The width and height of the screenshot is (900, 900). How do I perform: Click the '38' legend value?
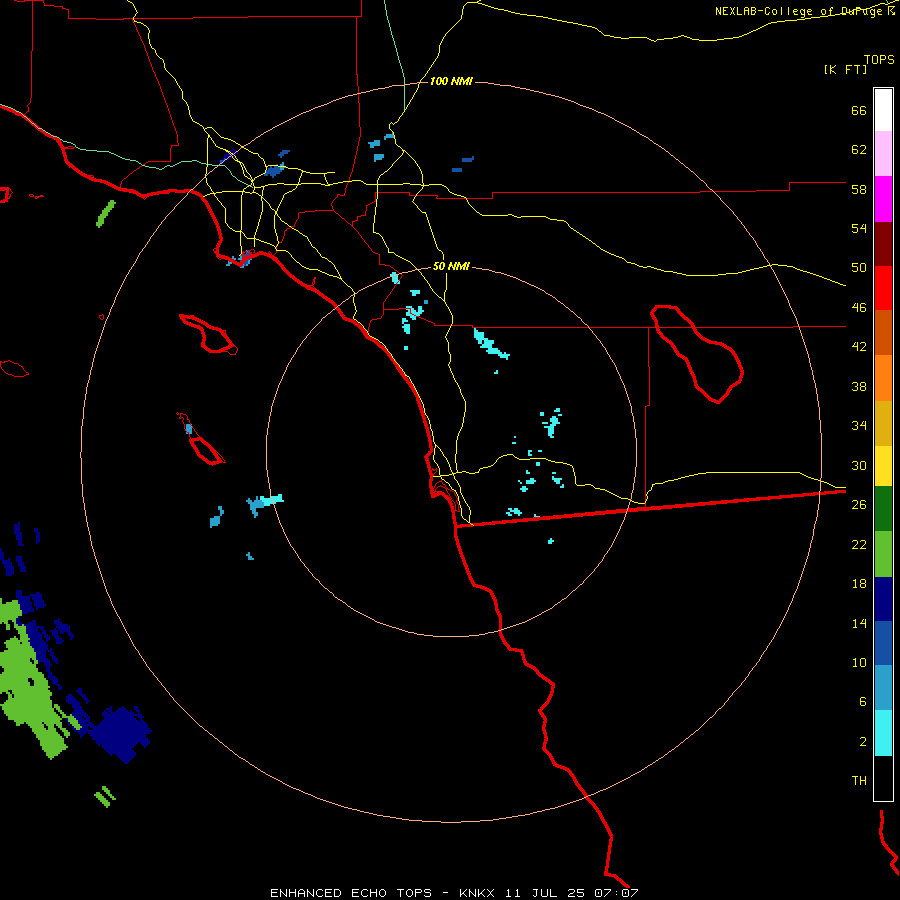click(859, 387)
